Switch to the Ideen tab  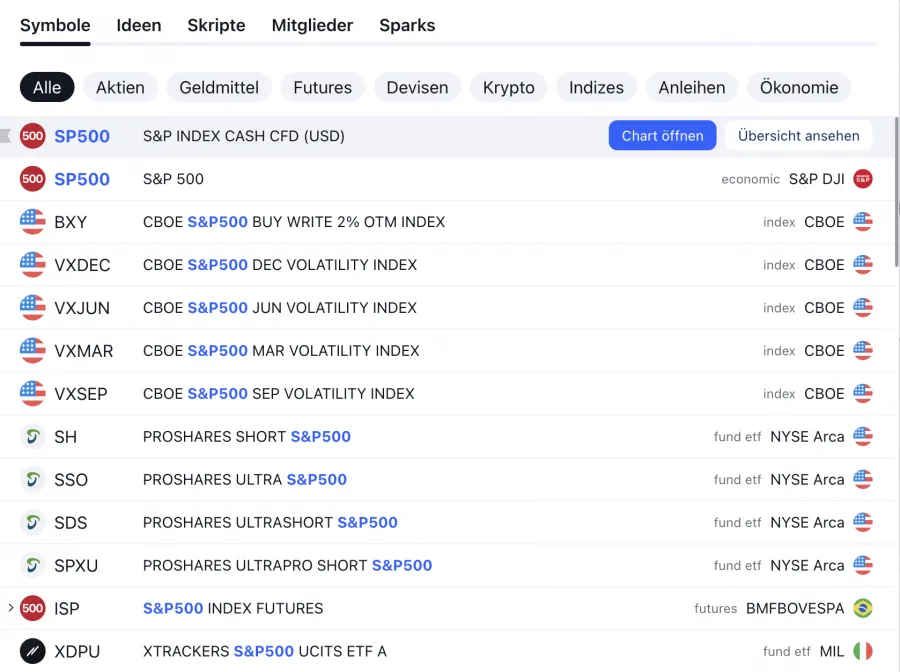[x=139, y=26]
